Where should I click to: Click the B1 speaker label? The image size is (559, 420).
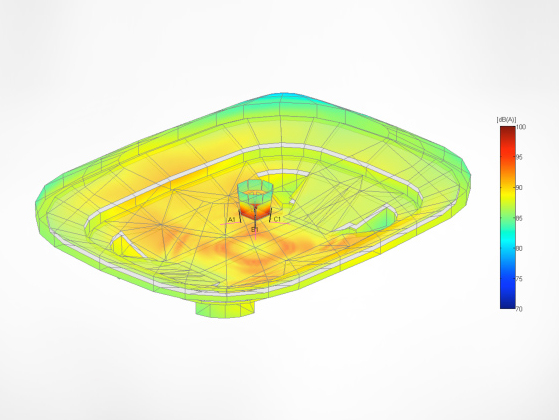pyautogui.click(x=254, y=229)
